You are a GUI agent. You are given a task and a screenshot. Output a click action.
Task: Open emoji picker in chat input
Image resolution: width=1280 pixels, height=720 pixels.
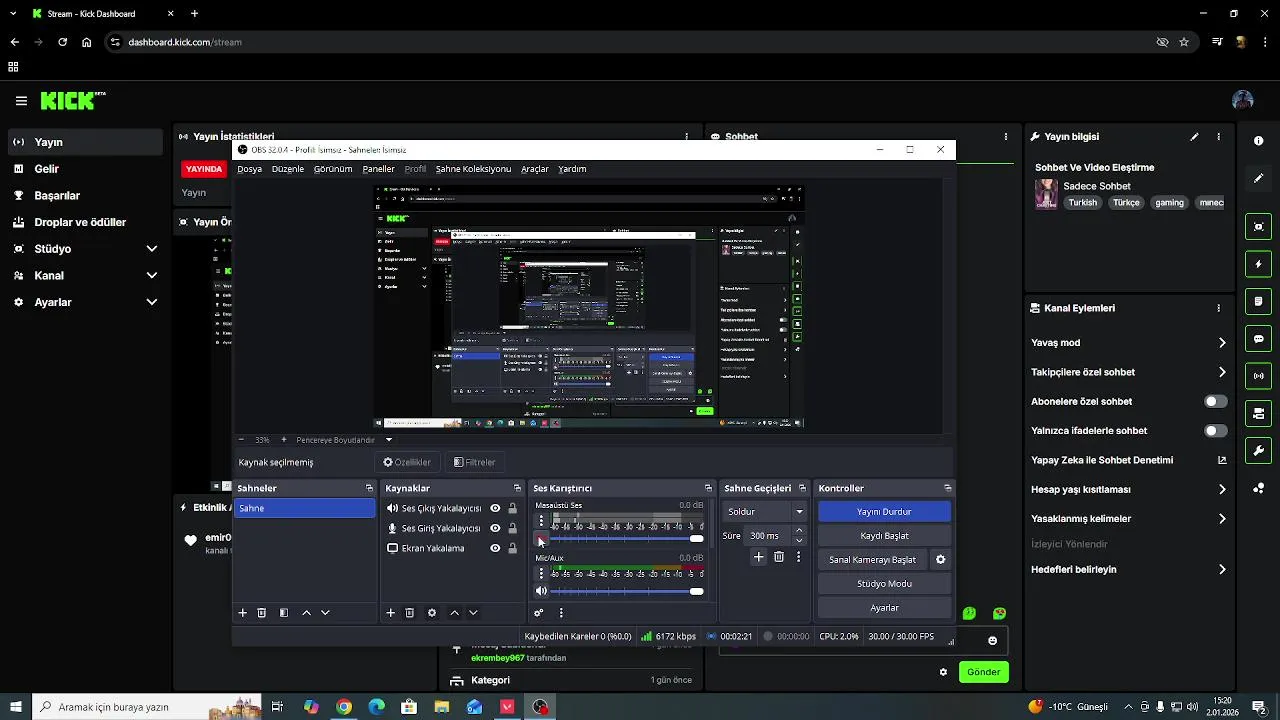(x=992, y=641)
